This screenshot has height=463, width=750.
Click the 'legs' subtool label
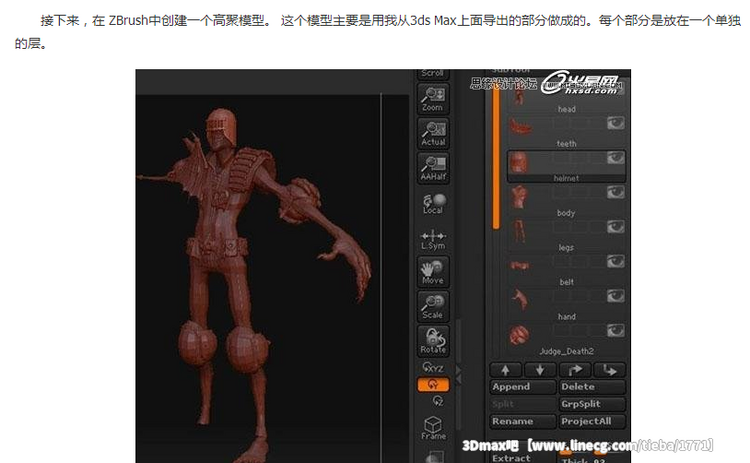coord(566,248)
